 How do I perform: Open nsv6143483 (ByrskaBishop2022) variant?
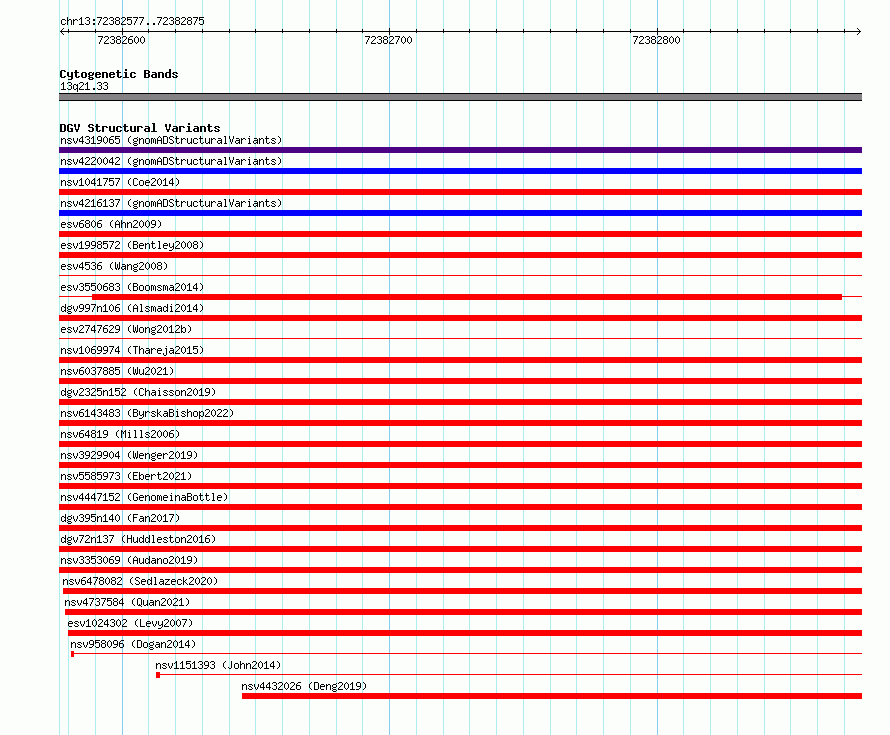147,413
